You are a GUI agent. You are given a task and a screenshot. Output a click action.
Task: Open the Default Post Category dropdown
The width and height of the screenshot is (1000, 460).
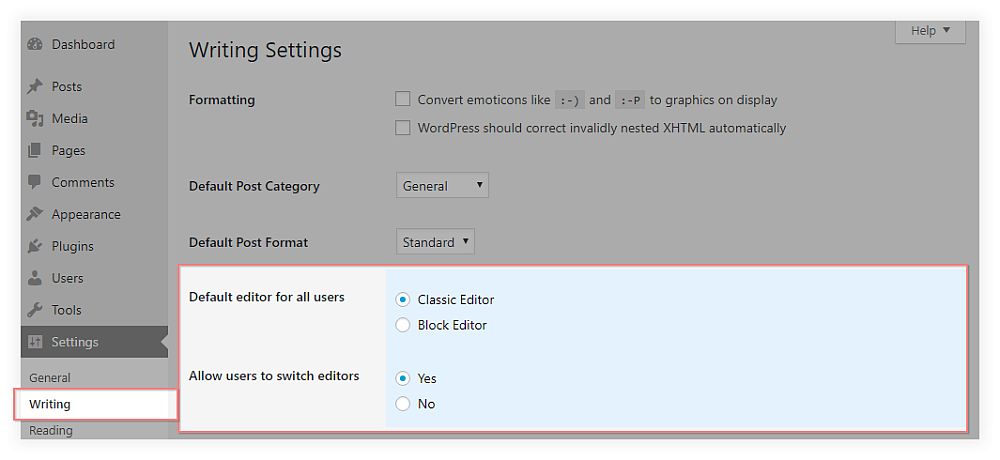[442, 186]
